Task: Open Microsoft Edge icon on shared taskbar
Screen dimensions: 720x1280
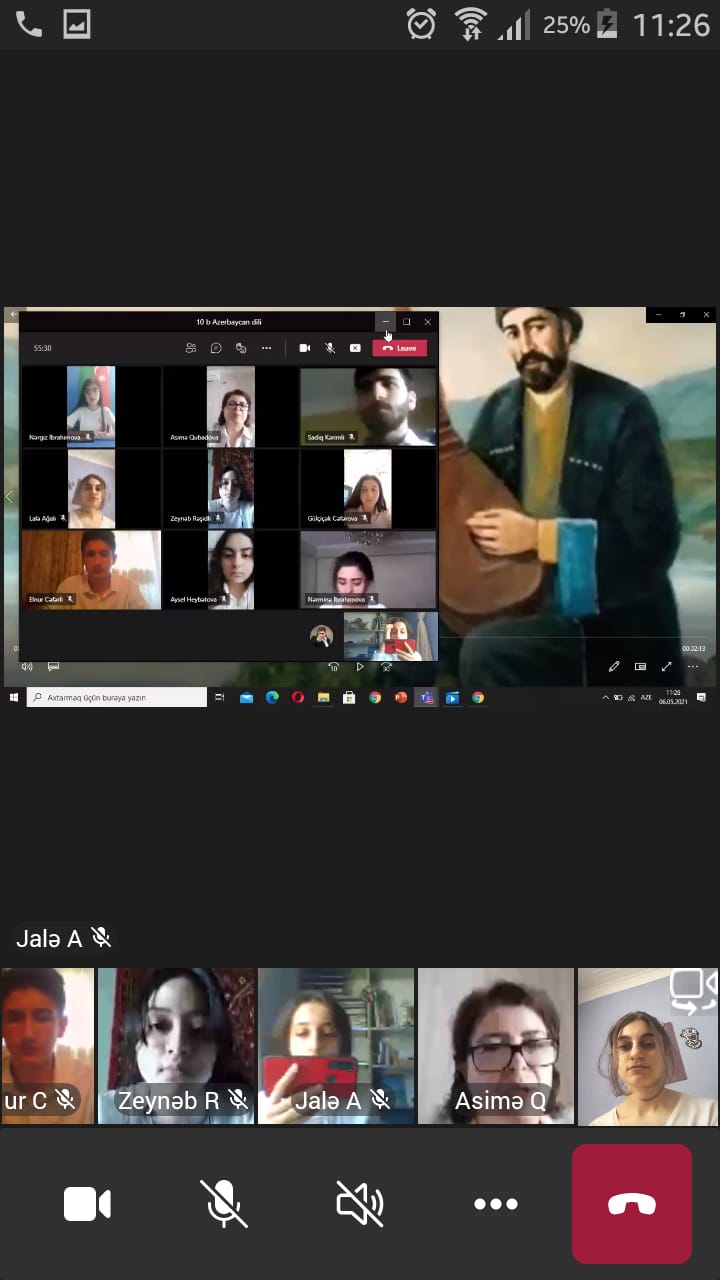Action: pos(272,698)
